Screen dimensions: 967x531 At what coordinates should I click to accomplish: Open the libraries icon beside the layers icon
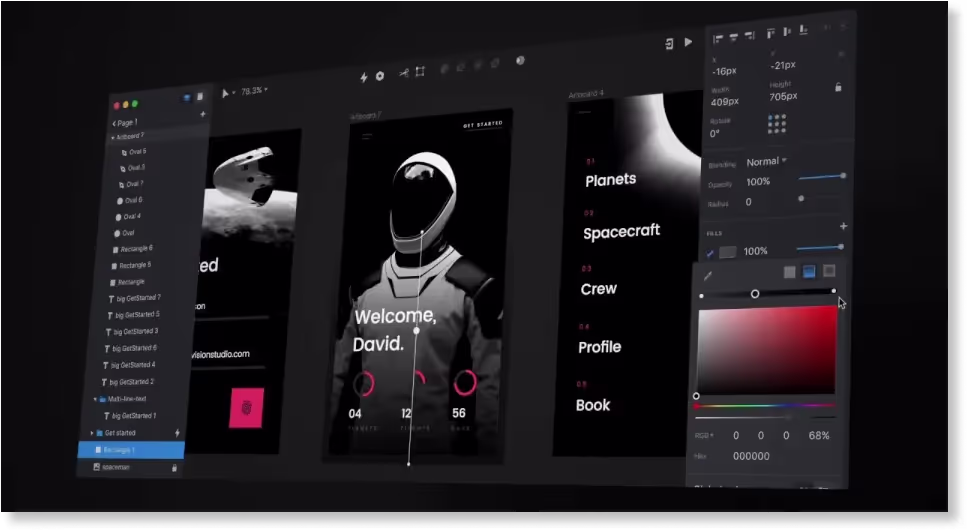click(200, 97)
